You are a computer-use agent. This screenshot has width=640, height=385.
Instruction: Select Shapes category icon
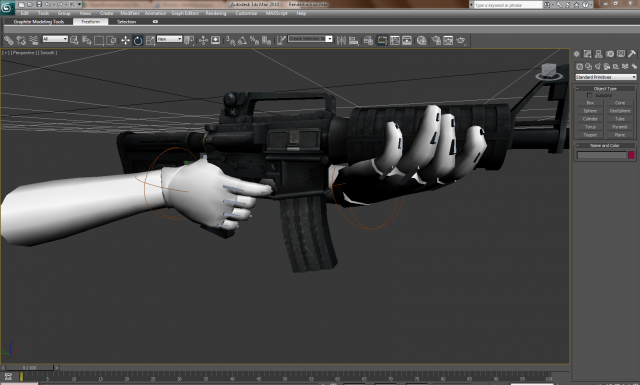coord(588,67)
